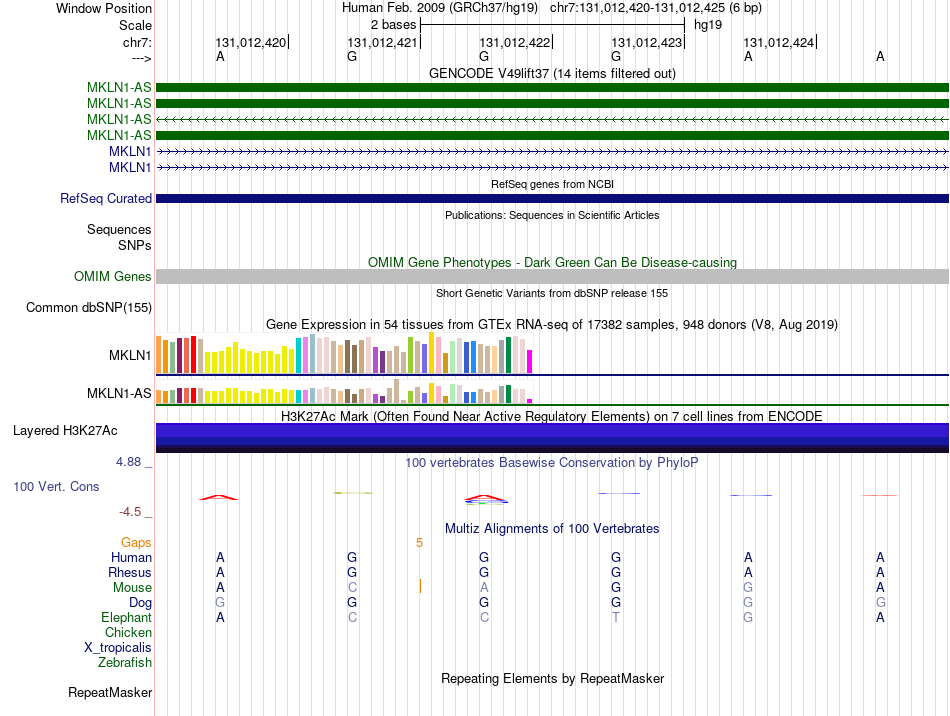The image size is (950, 716).
Task: Open the OMIM Gene Phenotypes track title
Action: click(x=552, y=262)
